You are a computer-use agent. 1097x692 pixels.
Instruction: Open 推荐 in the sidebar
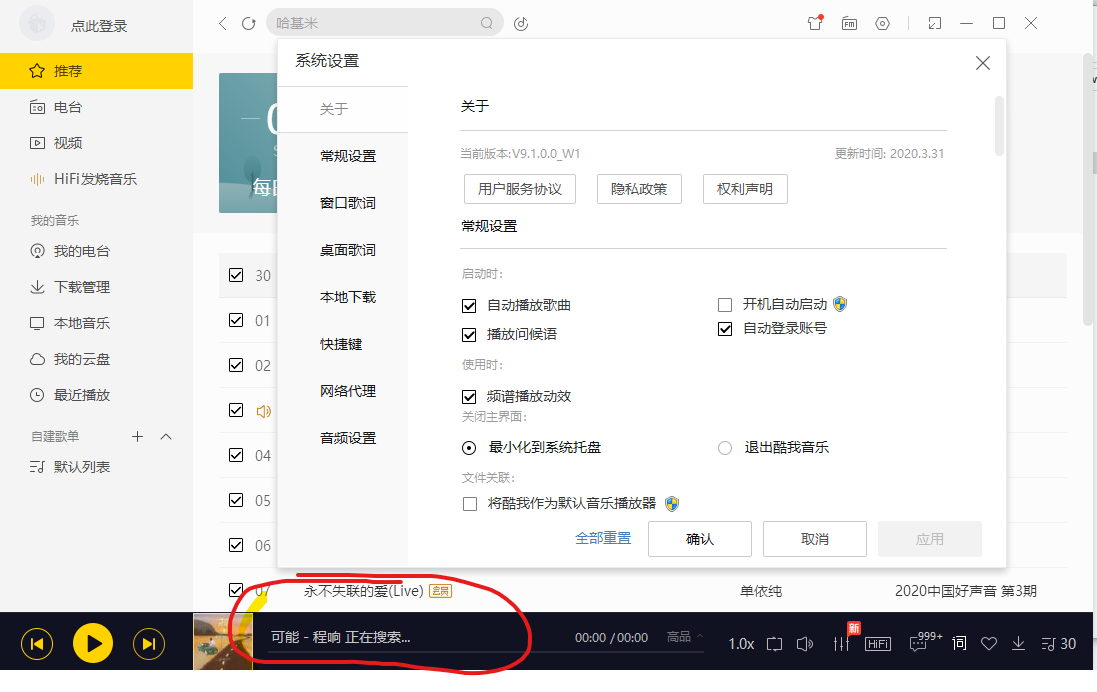(97, 71)
